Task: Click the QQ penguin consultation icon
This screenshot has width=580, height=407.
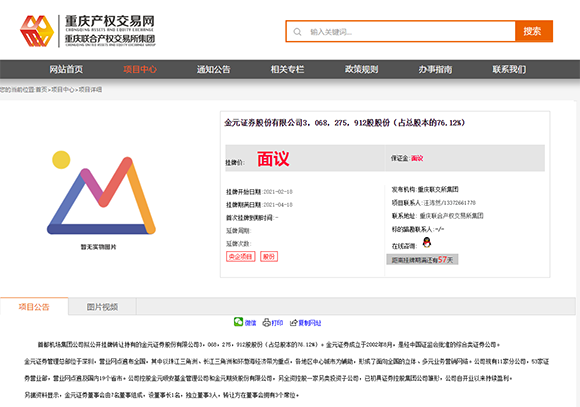Action: (x=427, y=243)
